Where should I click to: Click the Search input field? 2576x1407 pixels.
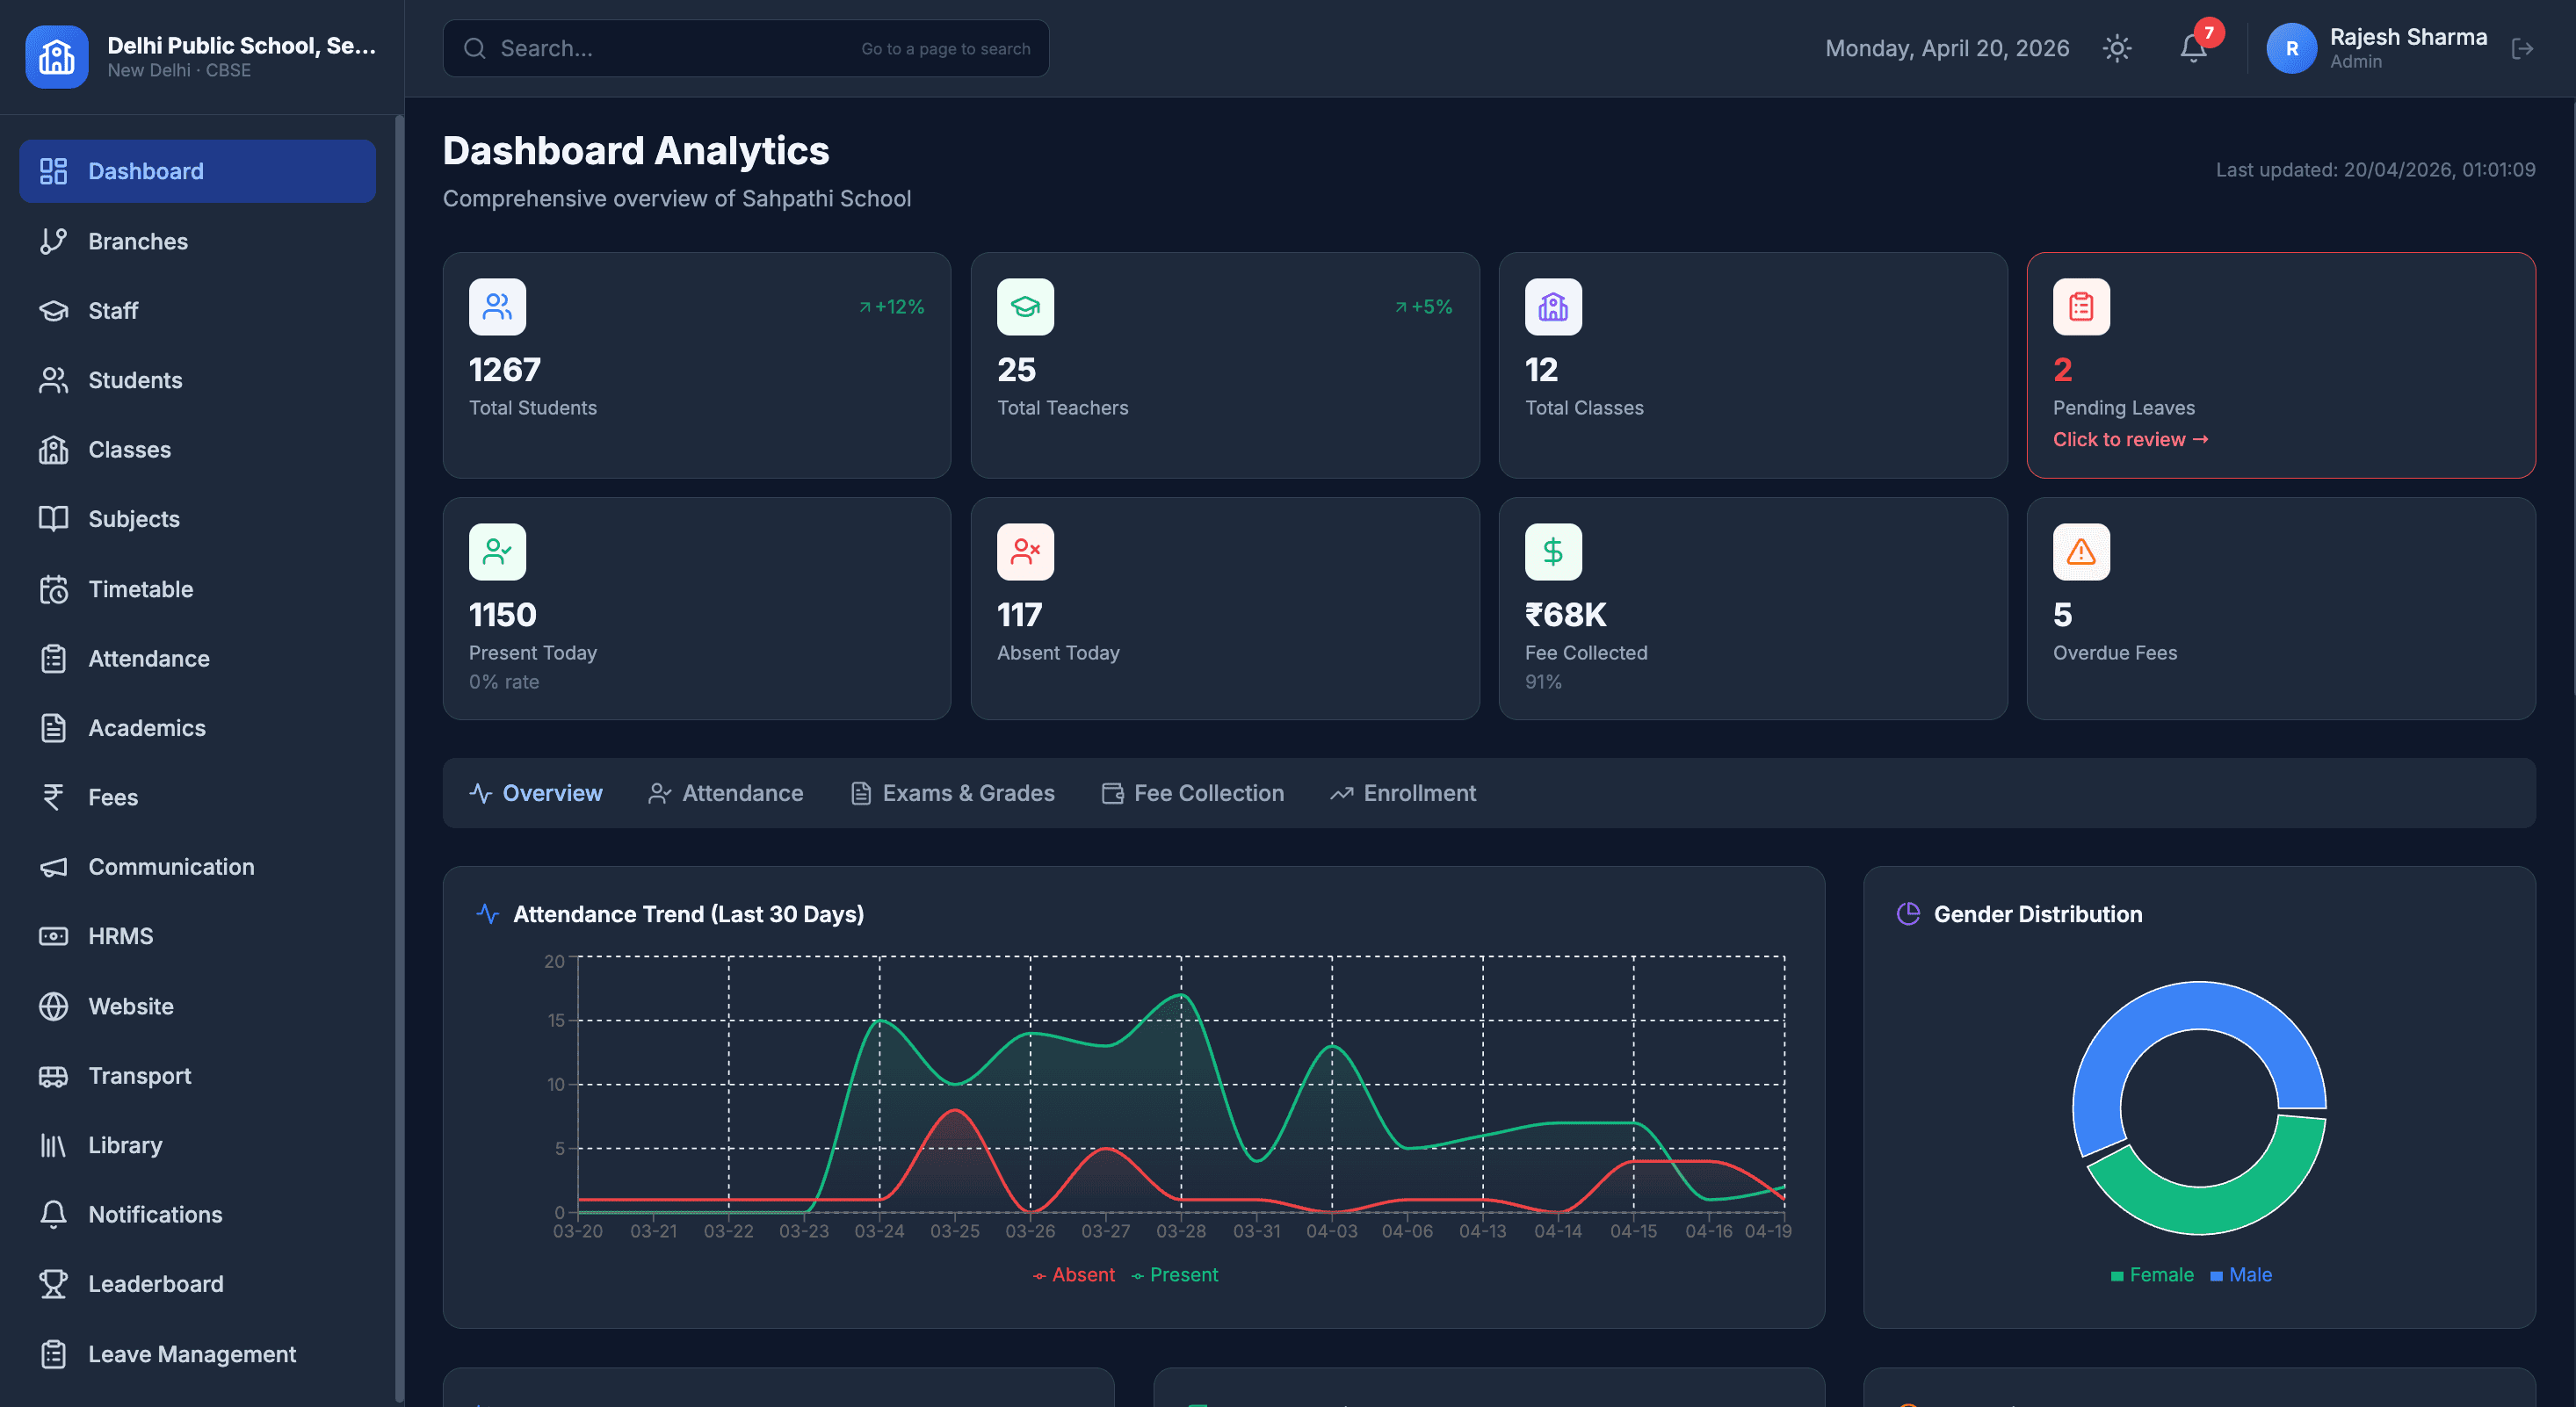[x=746, y=48]
